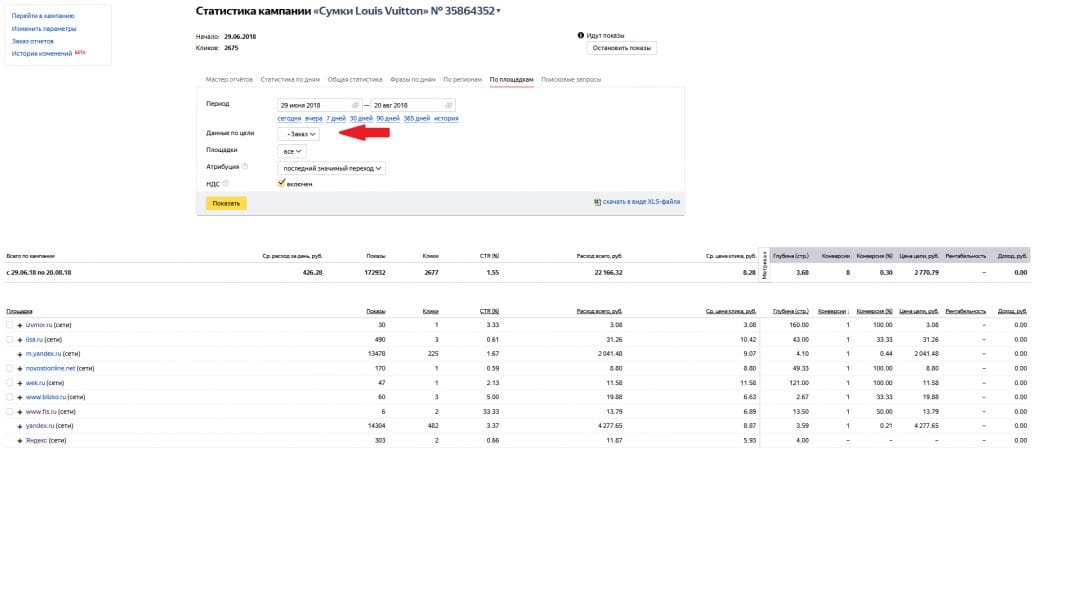The width and height of the screenshot is (1080, 608).
Task: Open the Данные по цели dropdown
Action: click(298, 134)
